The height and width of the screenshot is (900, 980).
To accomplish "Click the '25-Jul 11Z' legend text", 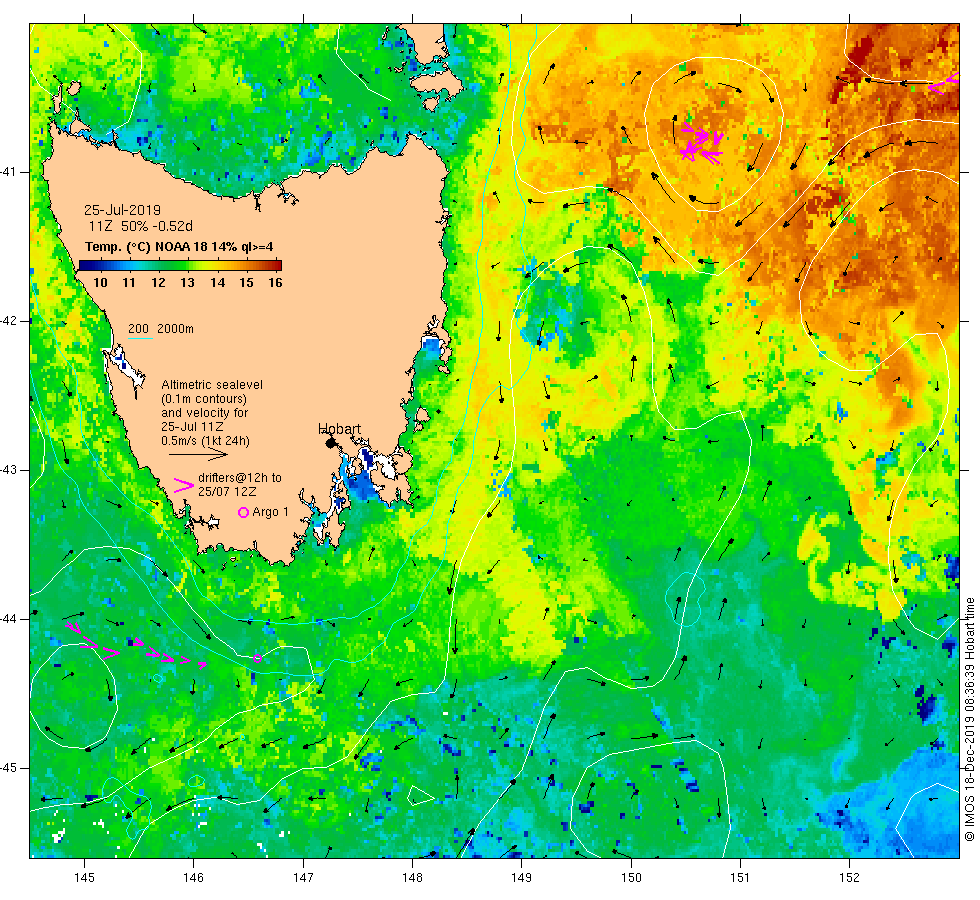I will tap(192, 427).
